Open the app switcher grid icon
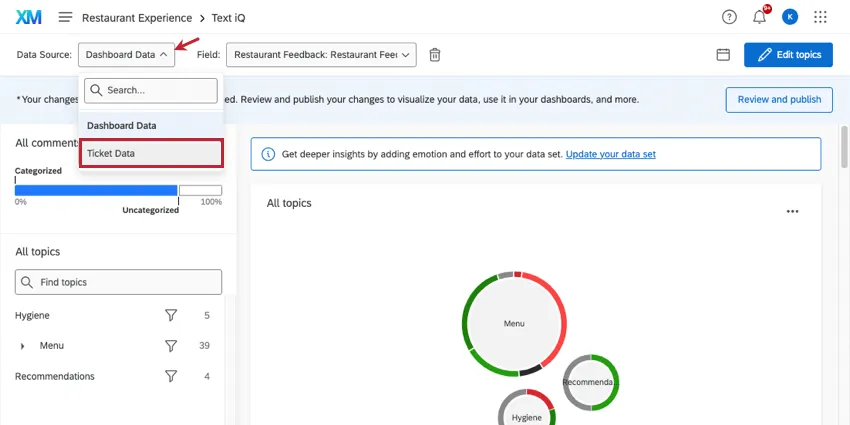The image size is (850, 425). 821,17
